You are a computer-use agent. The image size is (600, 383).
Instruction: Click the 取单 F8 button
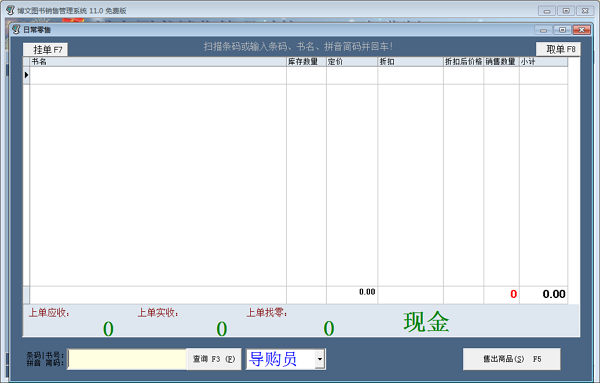pos(558,49)
